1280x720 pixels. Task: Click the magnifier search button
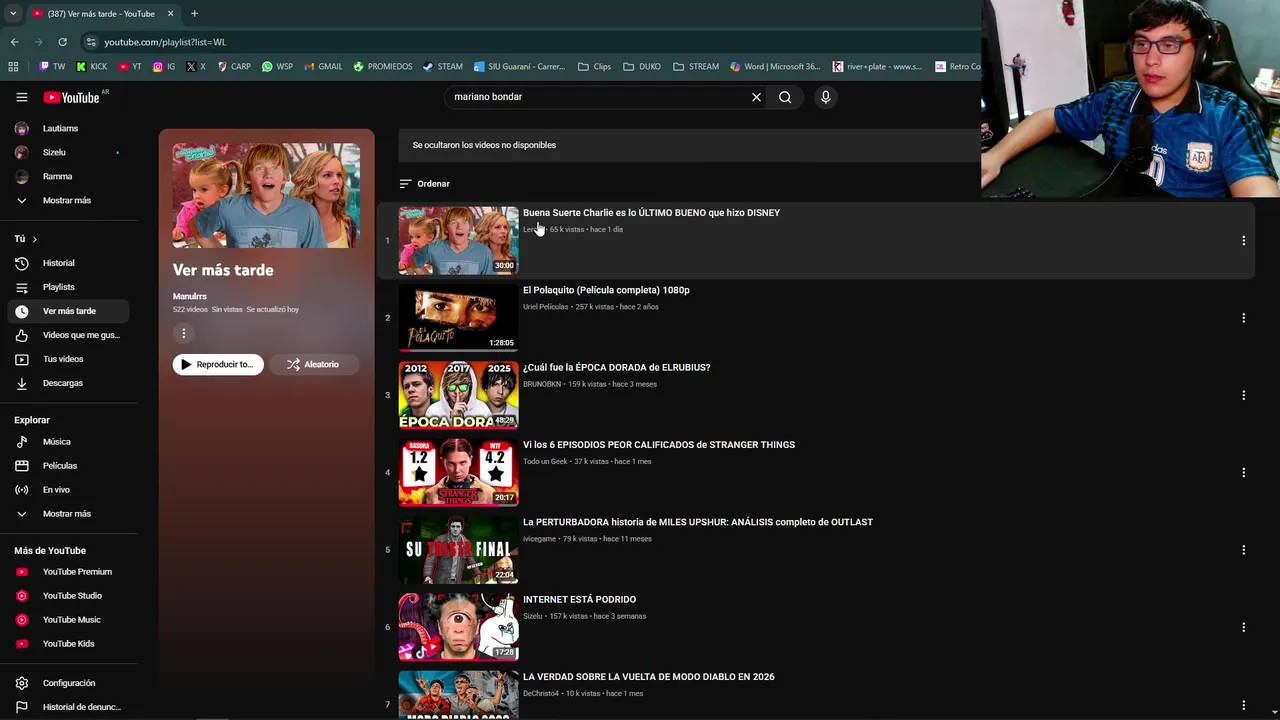[x=785, y=97]
